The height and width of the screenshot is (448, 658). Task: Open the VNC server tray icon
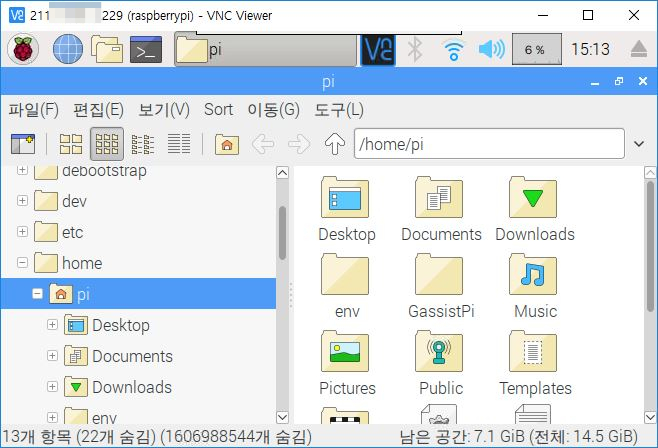pyautogui.click(x=378, y=49)
